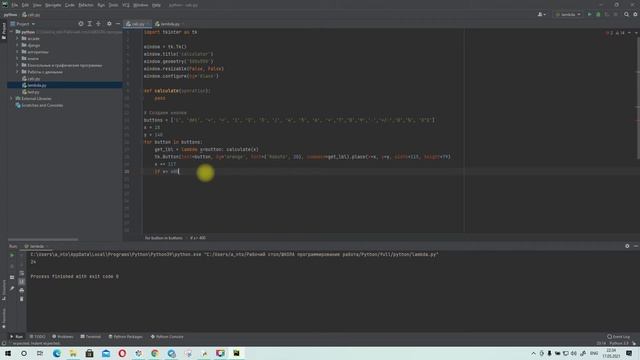
Task: Open Chrome from the taskbar
Action: click(x=155, y=353)
